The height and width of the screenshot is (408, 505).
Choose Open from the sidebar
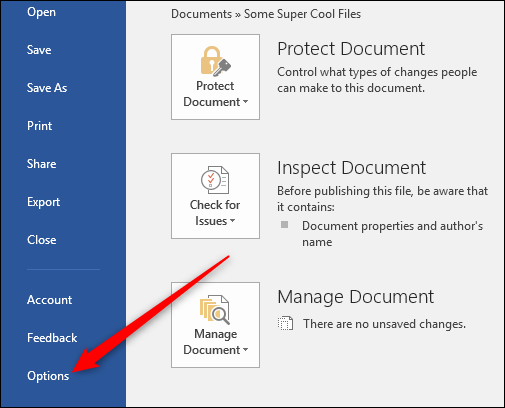41,12
